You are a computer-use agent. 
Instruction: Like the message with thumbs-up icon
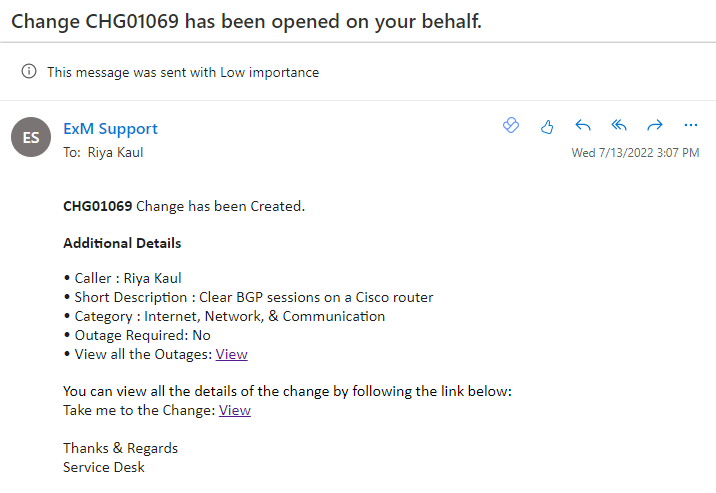click(547, 126)
